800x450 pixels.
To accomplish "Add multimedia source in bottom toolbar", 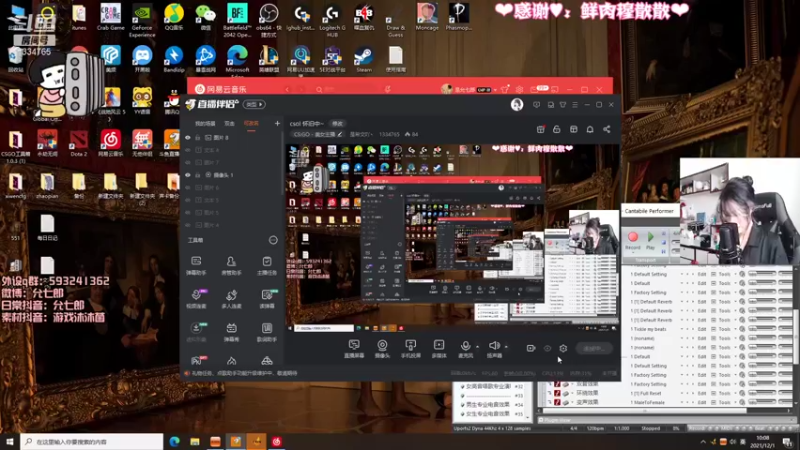I will click(x=439, y=349).
